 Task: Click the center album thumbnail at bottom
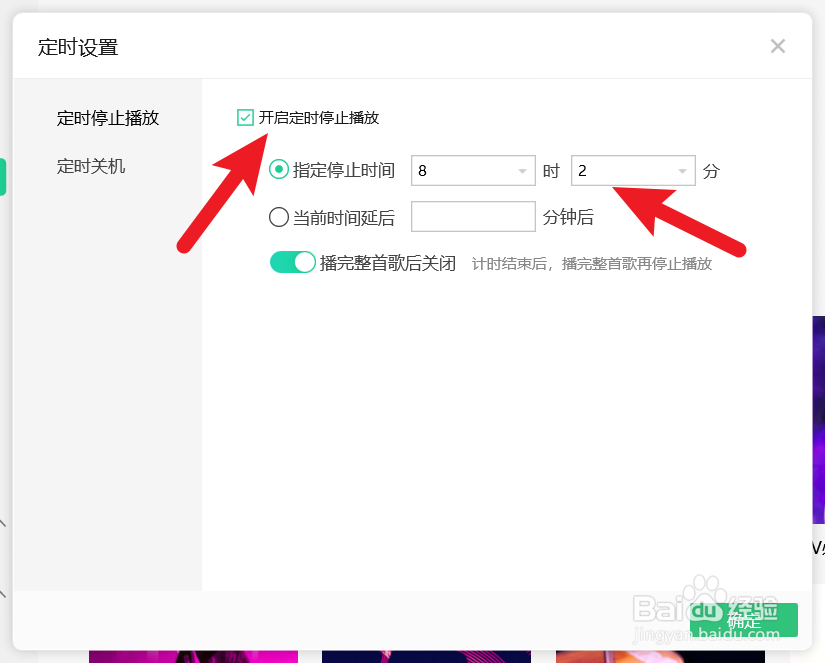pos(426,655)
